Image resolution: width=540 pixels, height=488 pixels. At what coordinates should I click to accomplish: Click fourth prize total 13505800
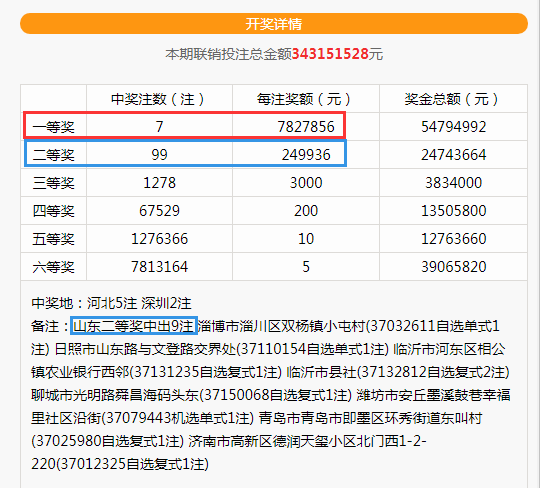pyautogui.click(x=454, y=211)
